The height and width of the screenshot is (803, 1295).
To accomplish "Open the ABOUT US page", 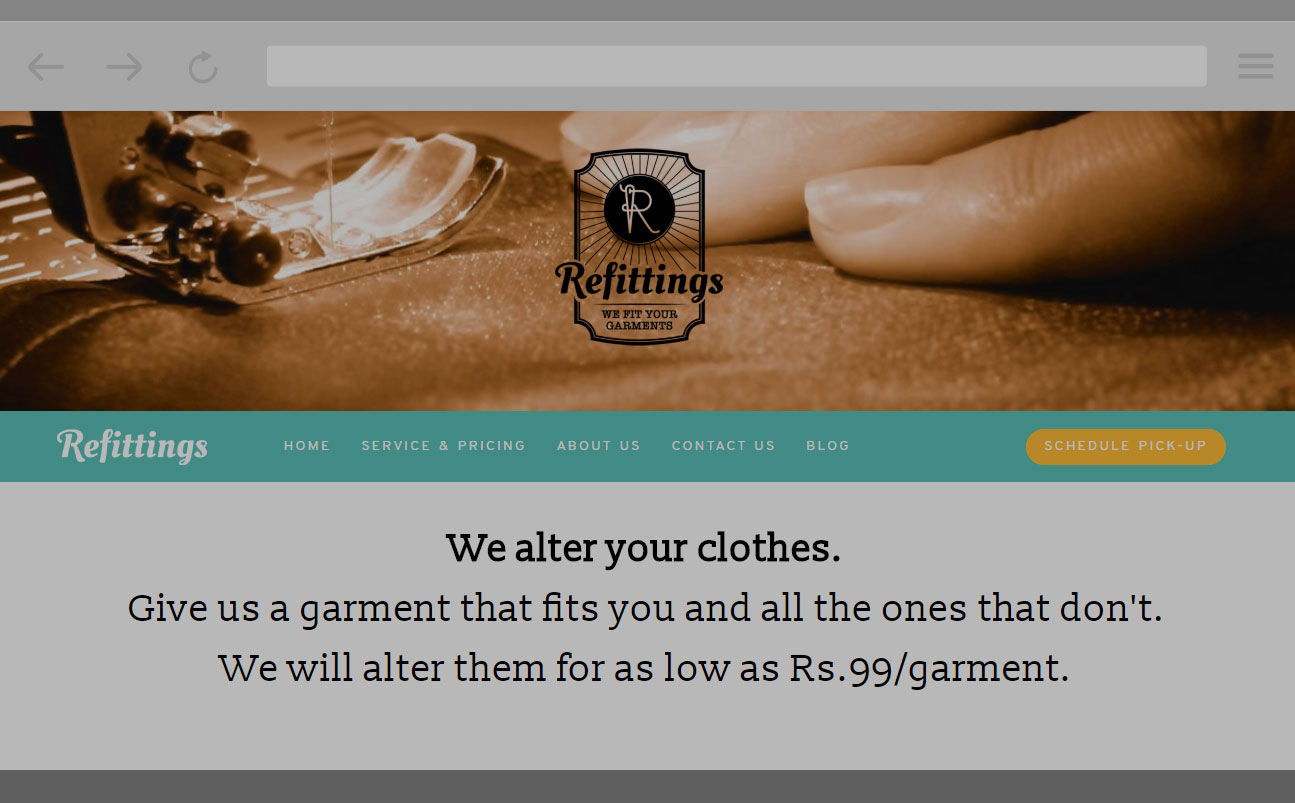I will click(598, 446).
